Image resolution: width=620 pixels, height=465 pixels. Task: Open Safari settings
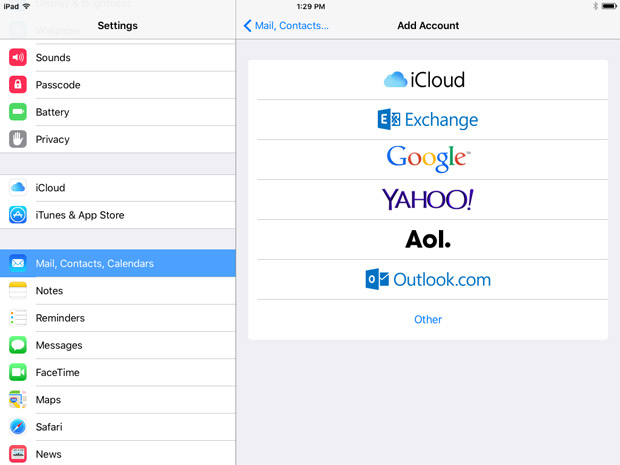(x=117, y=427)
